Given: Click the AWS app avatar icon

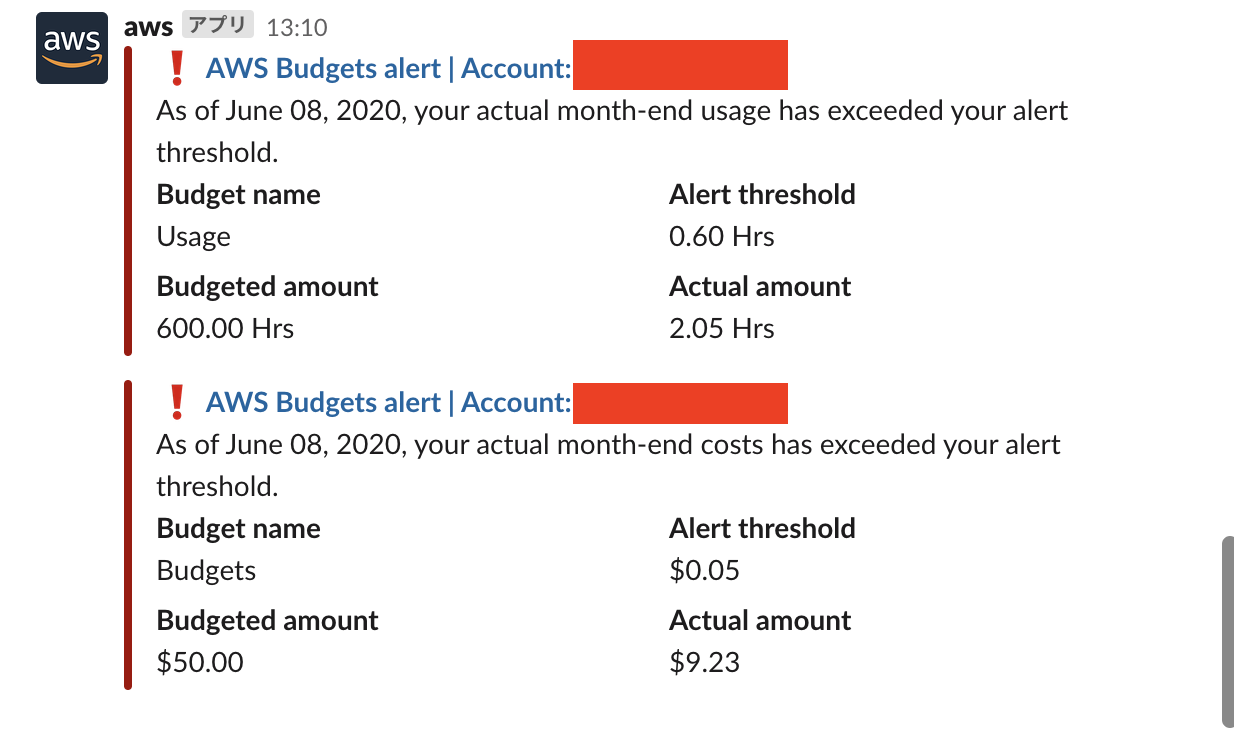Looking at the screenshot, I should (x=71, y=48).
